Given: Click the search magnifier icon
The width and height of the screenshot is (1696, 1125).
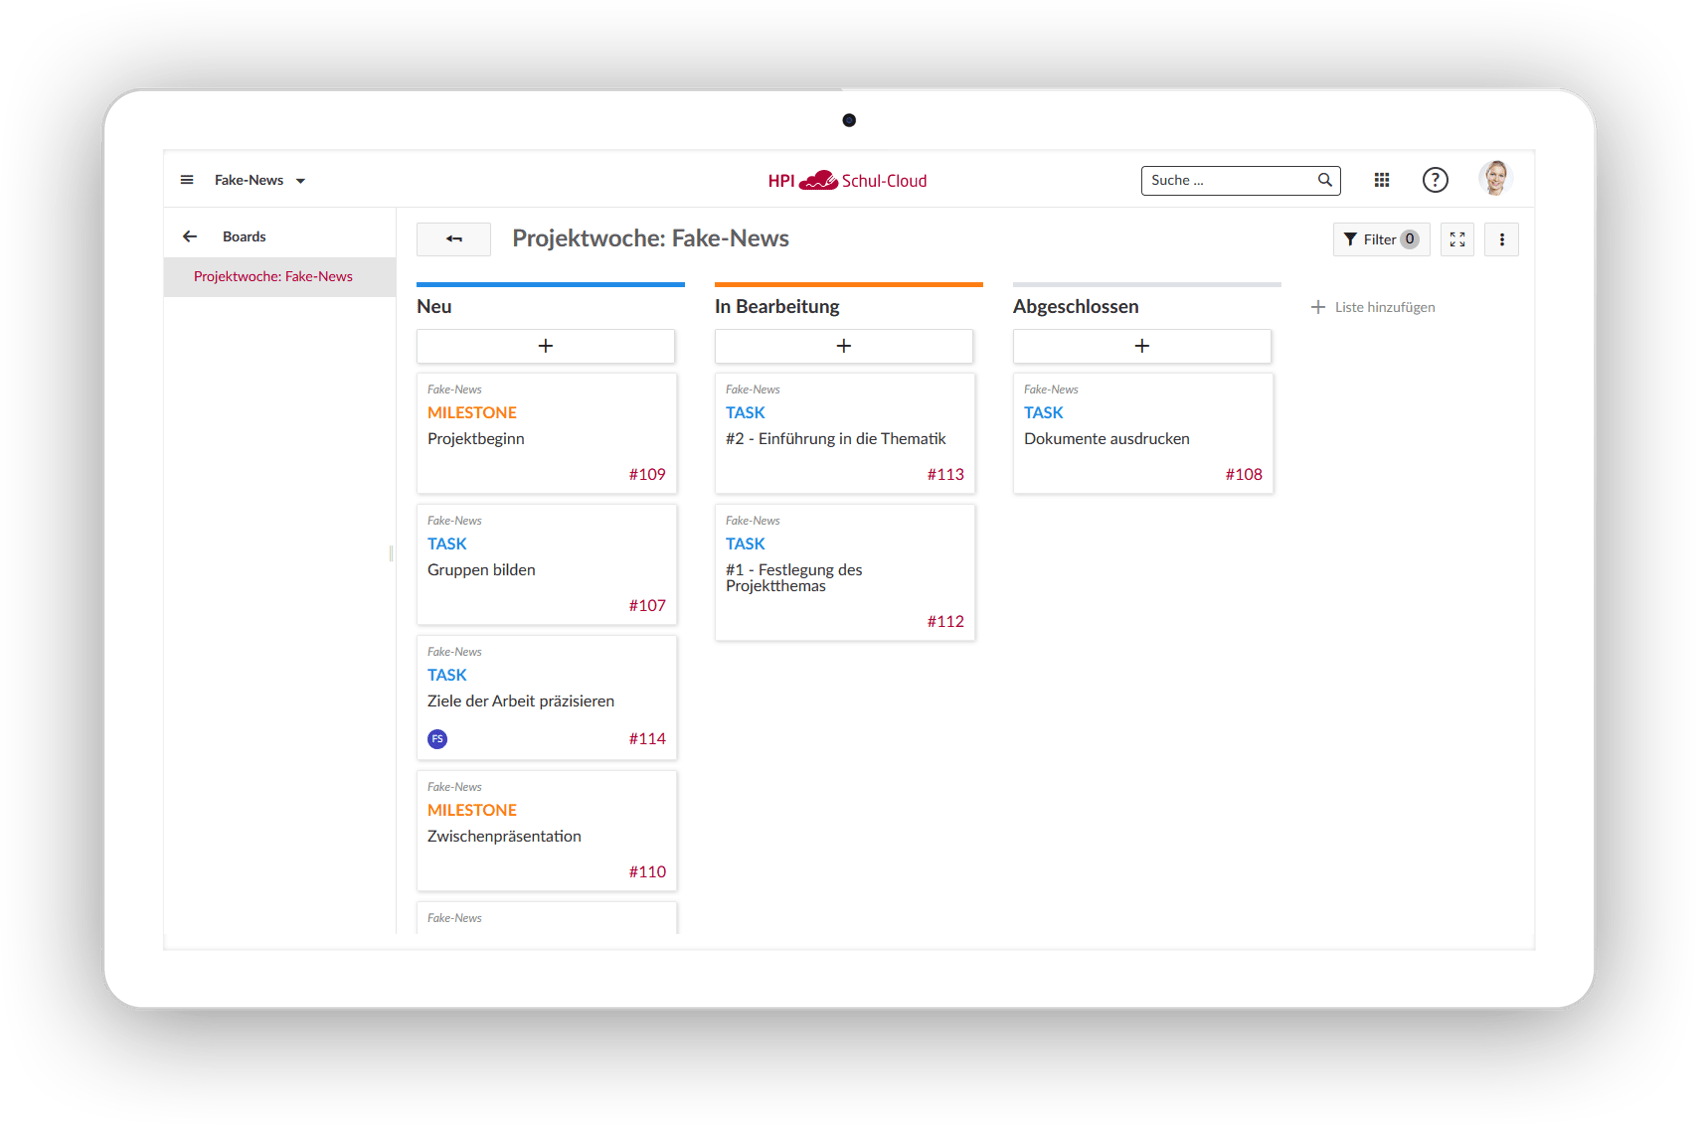Looking at the screenshot, I should (x=1324, y=180).
